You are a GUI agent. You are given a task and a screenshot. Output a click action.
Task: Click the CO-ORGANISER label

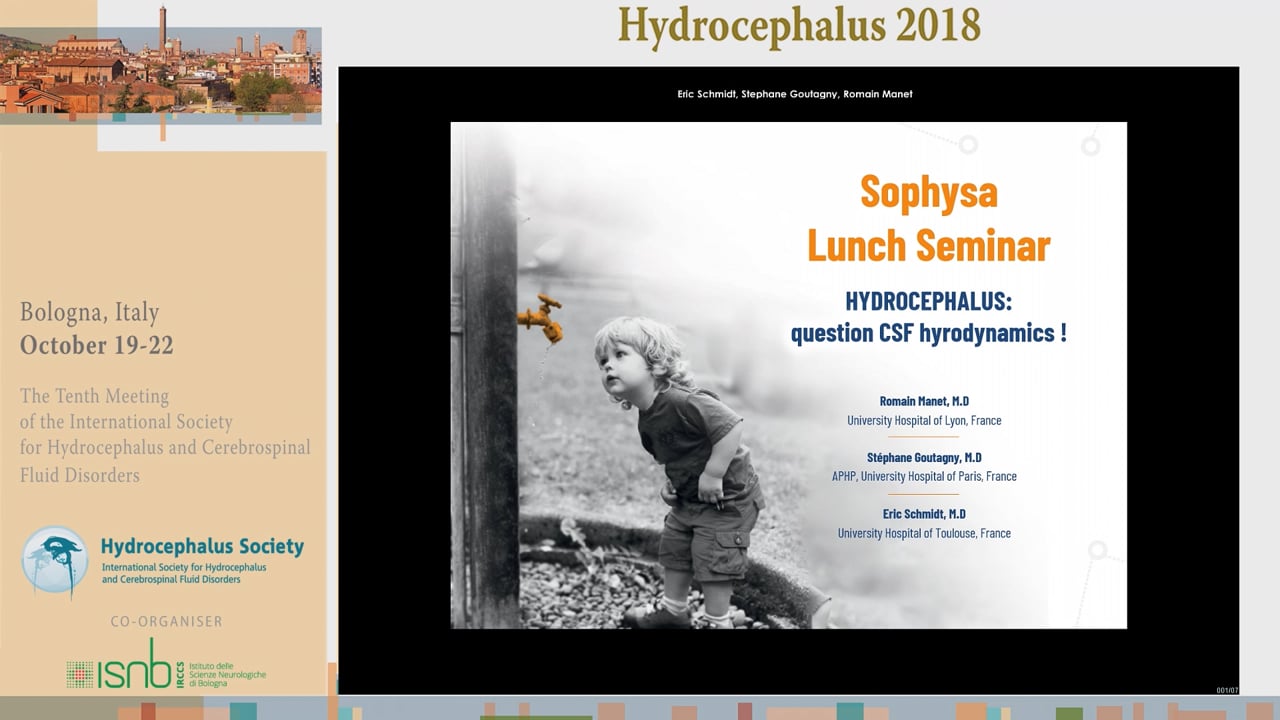click(x=166, y=621)
